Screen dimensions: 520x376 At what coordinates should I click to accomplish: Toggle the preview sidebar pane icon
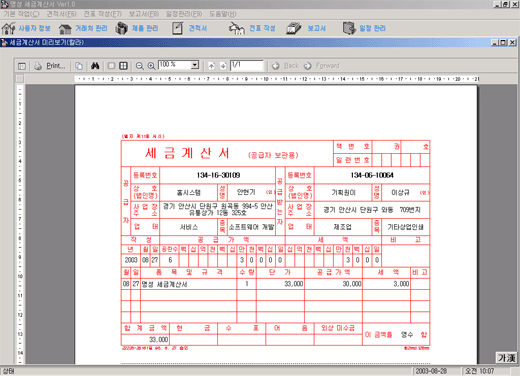(x=22, y=66)
